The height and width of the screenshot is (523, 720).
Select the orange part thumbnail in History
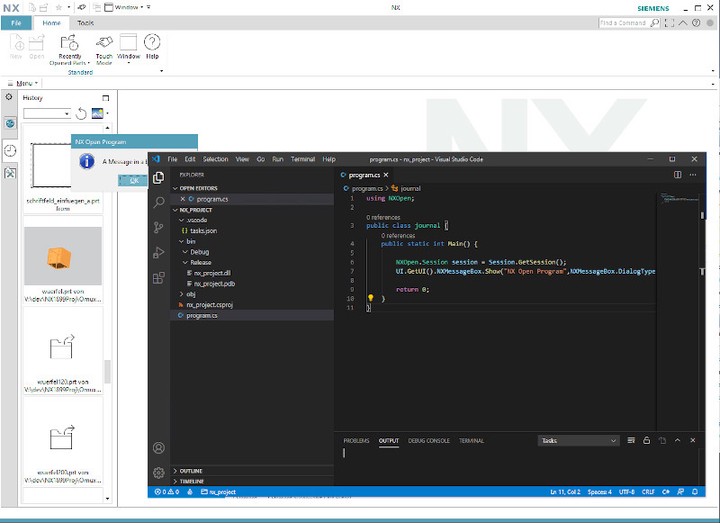pos(62,258)
